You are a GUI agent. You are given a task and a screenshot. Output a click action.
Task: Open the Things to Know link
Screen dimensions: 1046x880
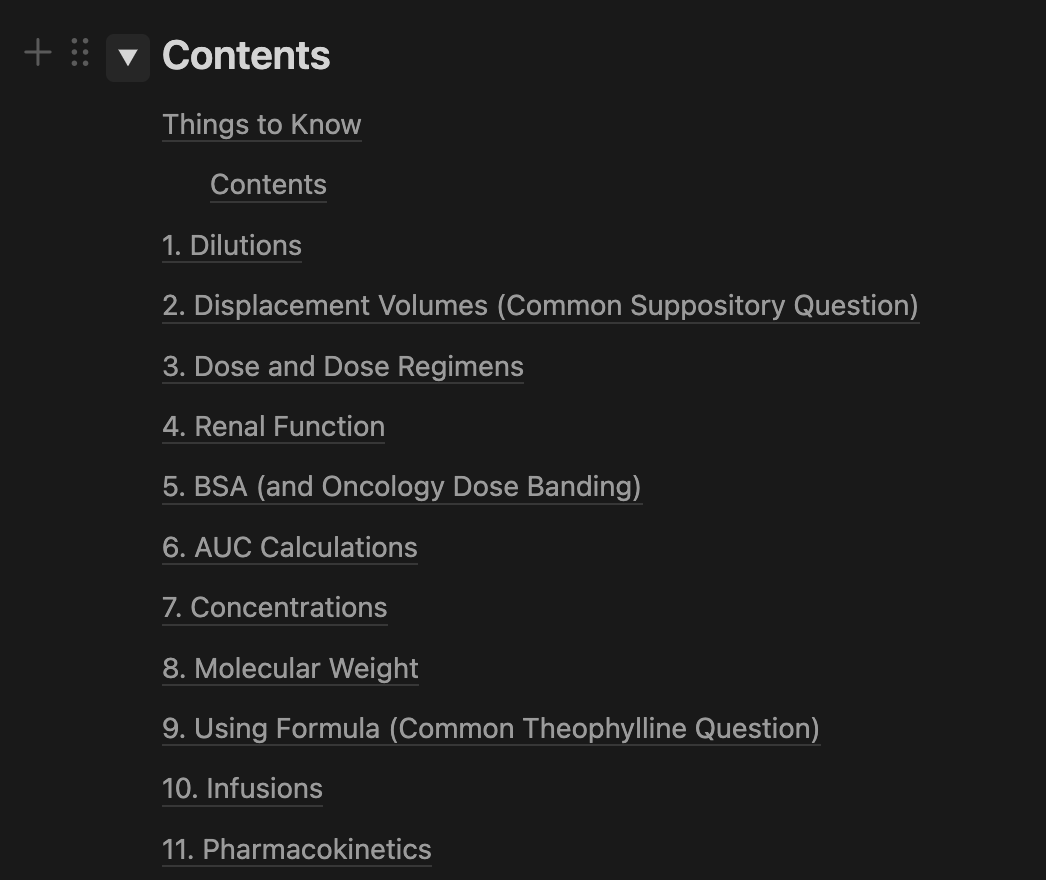(x=262, y=125)
